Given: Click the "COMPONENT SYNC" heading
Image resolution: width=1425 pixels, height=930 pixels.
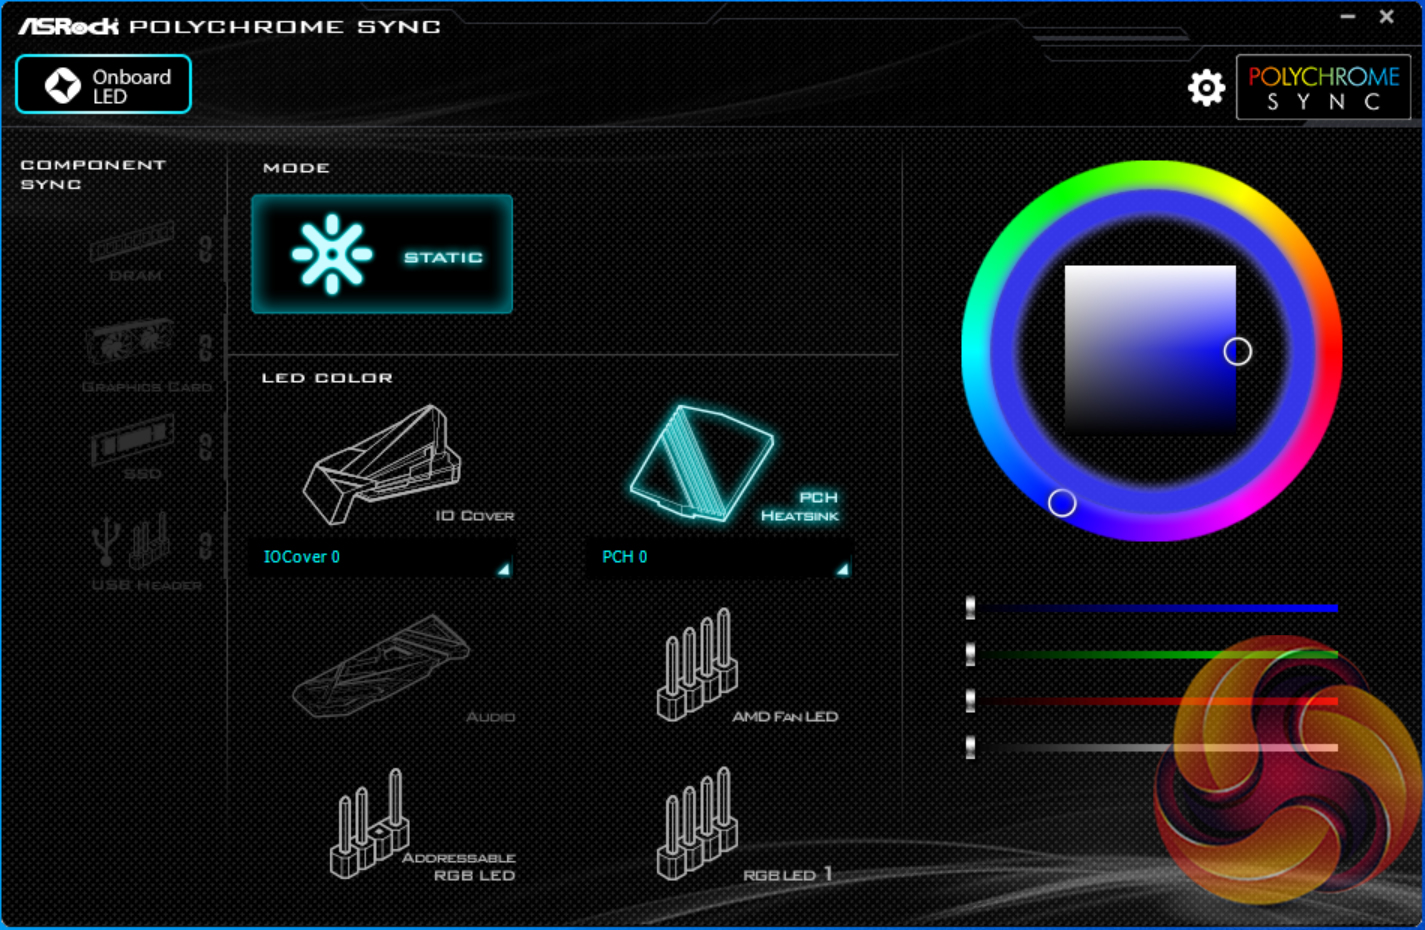Looking at the screenshot, I should pos(93,174).
